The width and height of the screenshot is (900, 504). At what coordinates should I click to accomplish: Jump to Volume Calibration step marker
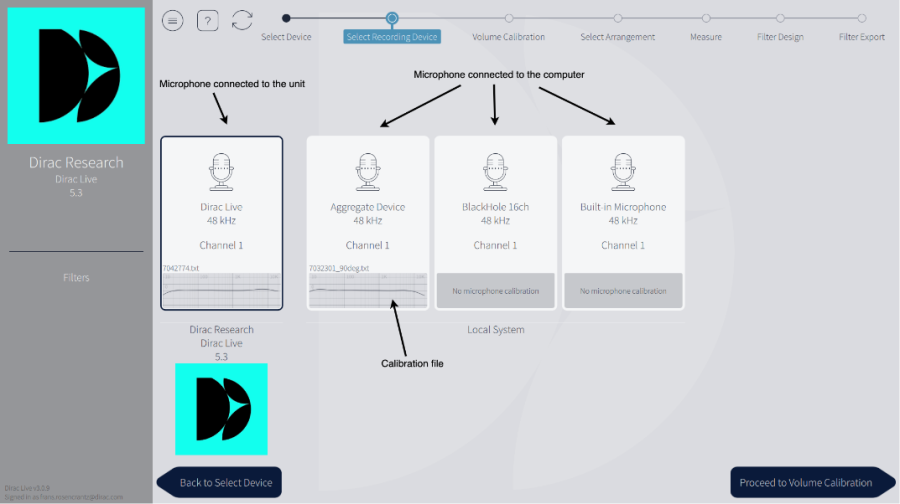pos(509,18)
